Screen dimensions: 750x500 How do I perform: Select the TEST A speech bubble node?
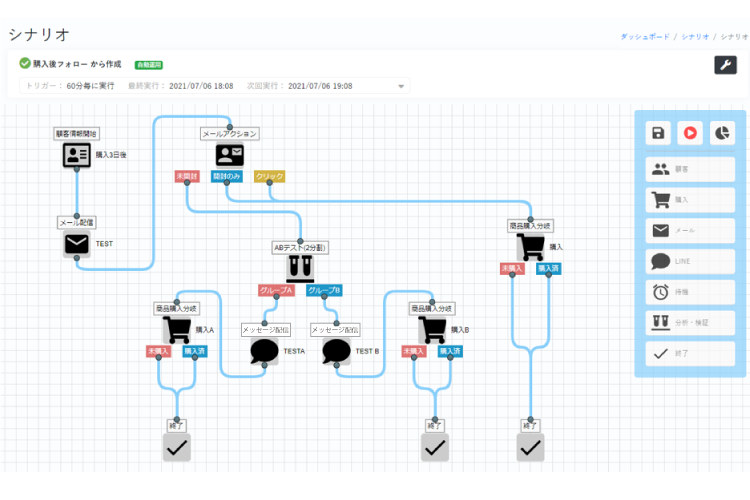(264, 351)
